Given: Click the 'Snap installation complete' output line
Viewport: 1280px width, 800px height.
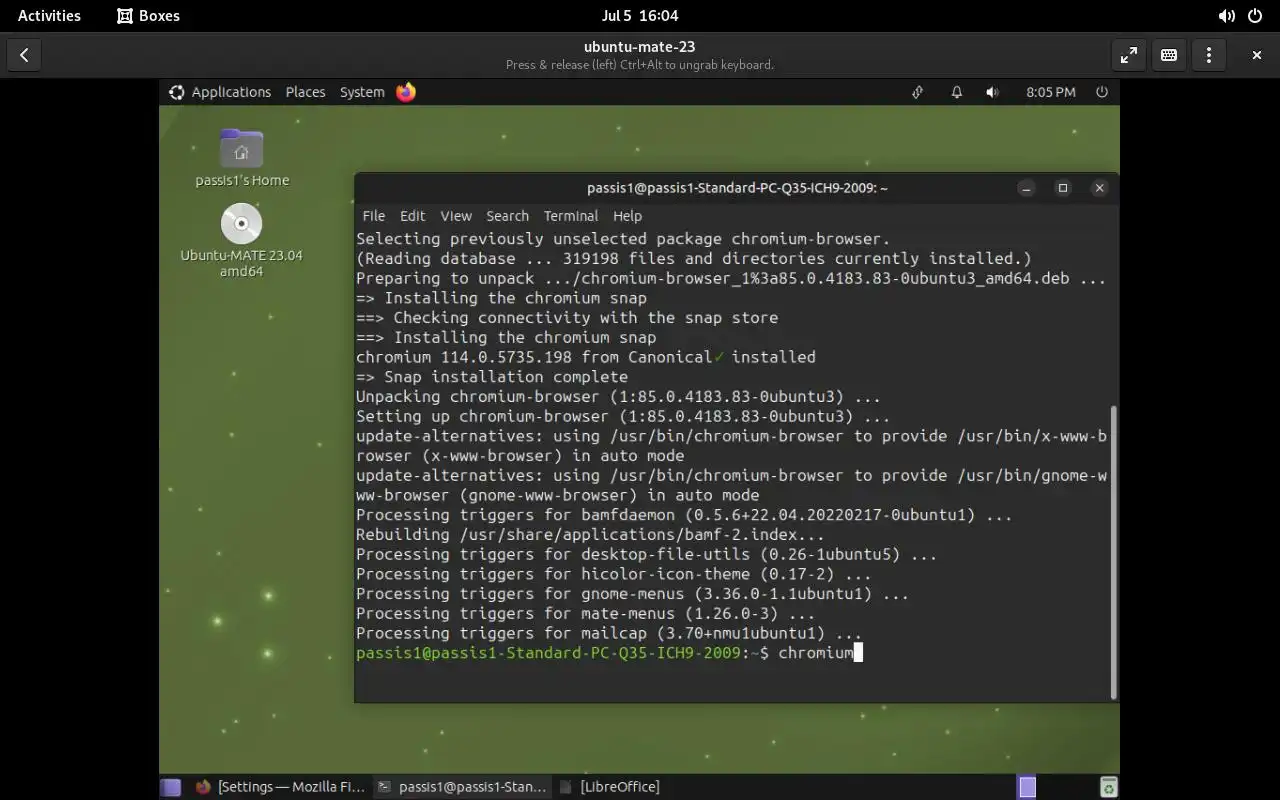Looking at the screenshot, I should [492, 377].
